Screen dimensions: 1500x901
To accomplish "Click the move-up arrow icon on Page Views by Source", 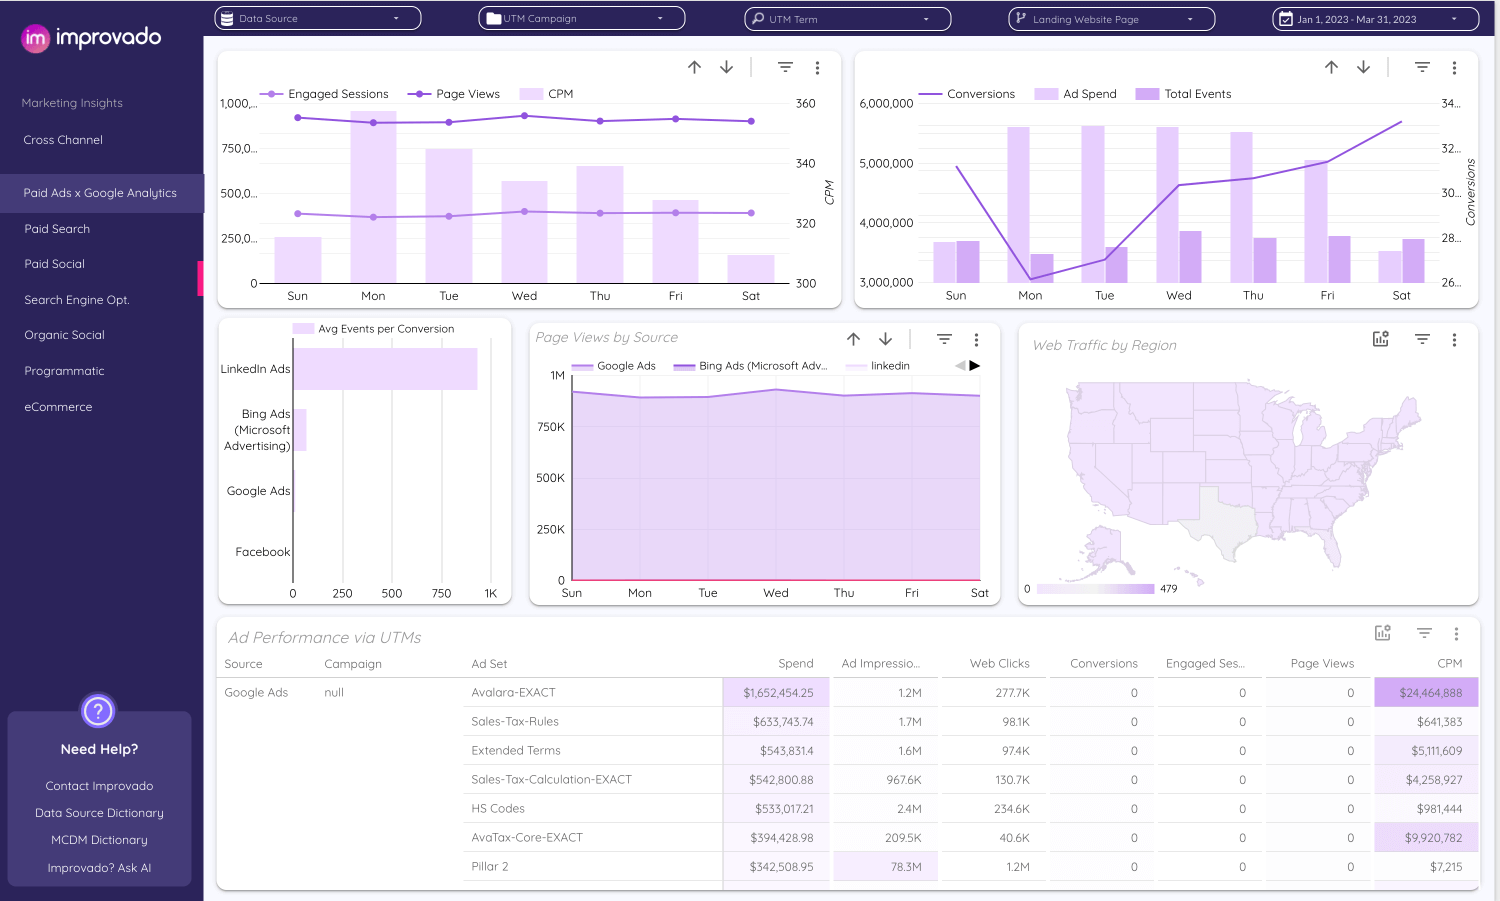I will pyautogui.click(x=853, y=339).
